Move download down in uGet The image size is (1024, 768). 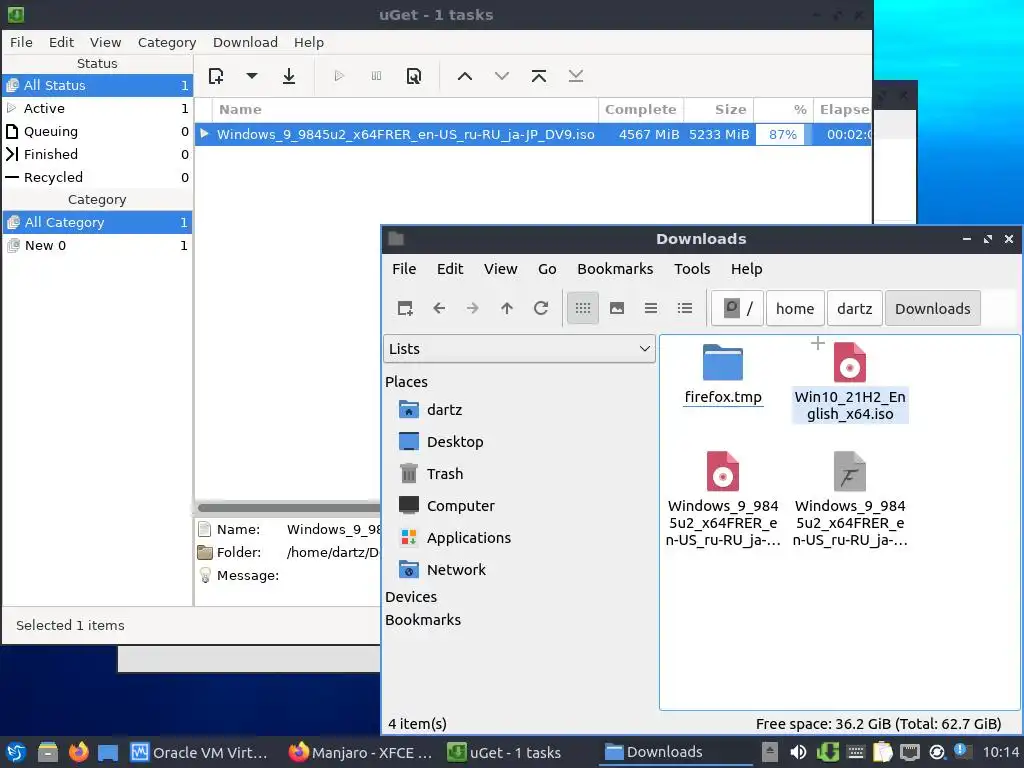click(x=502, y=76)
